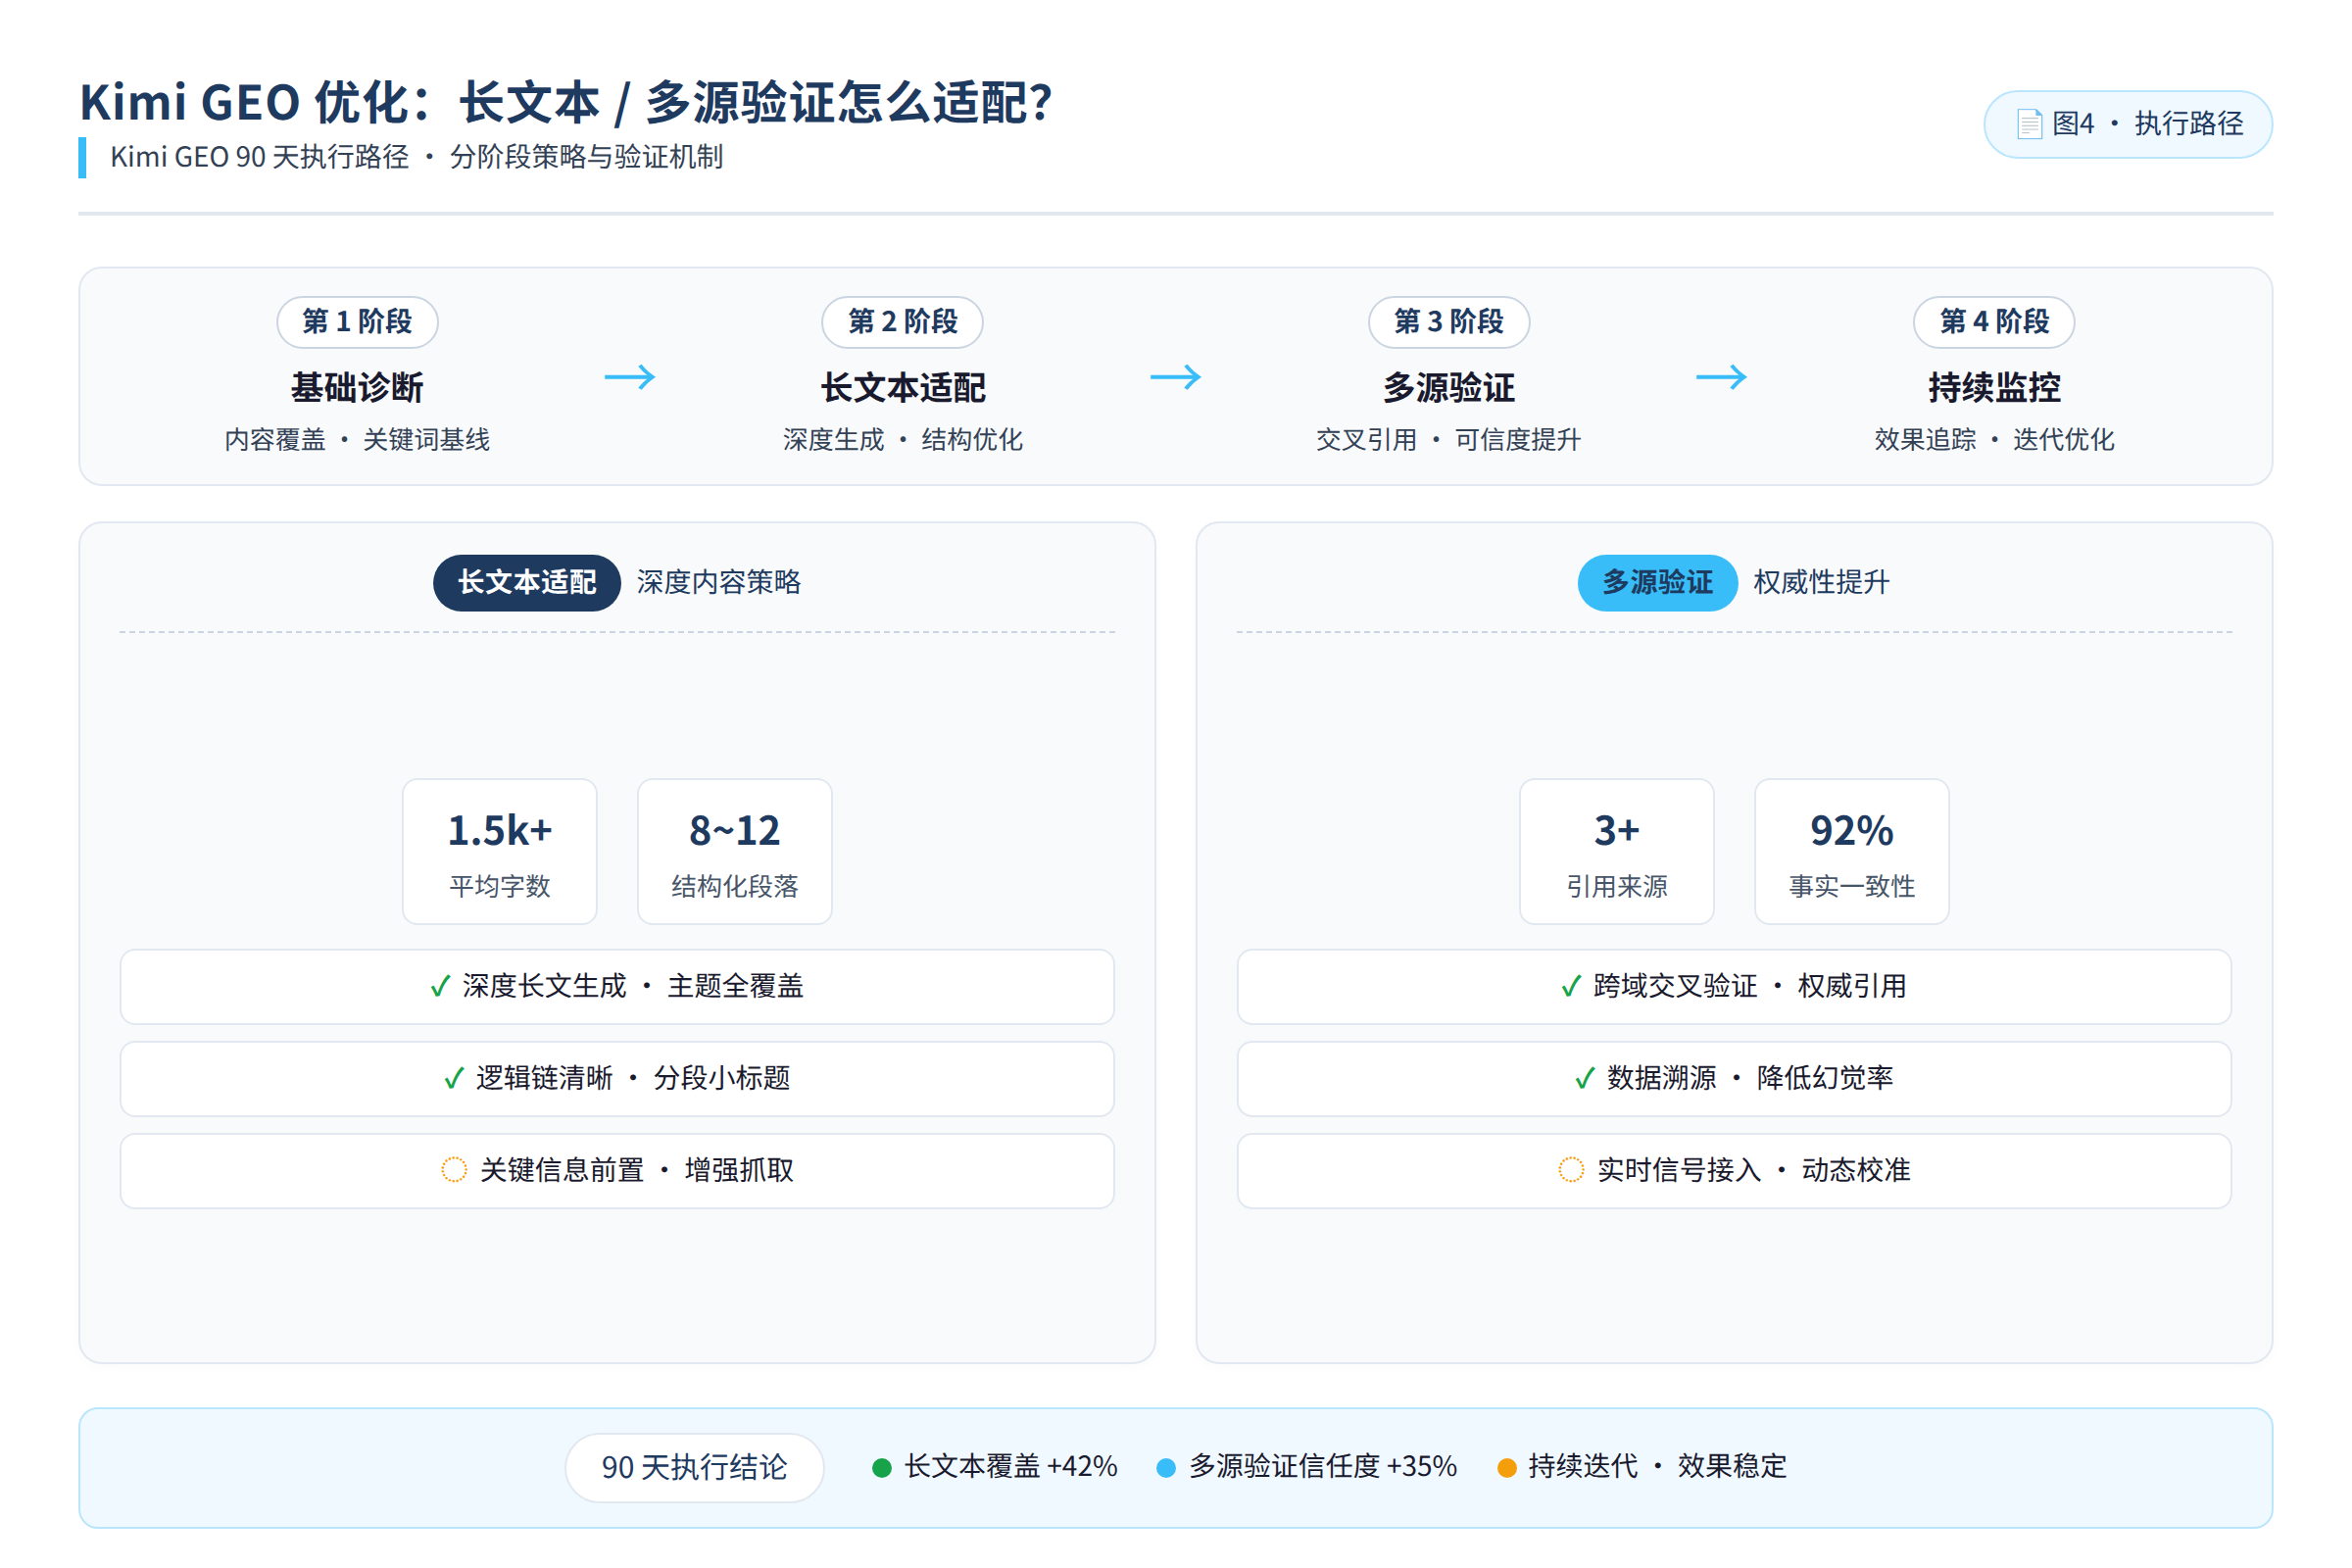
Task: Click the document icon beside 图4
Action: coord(2029,124)
